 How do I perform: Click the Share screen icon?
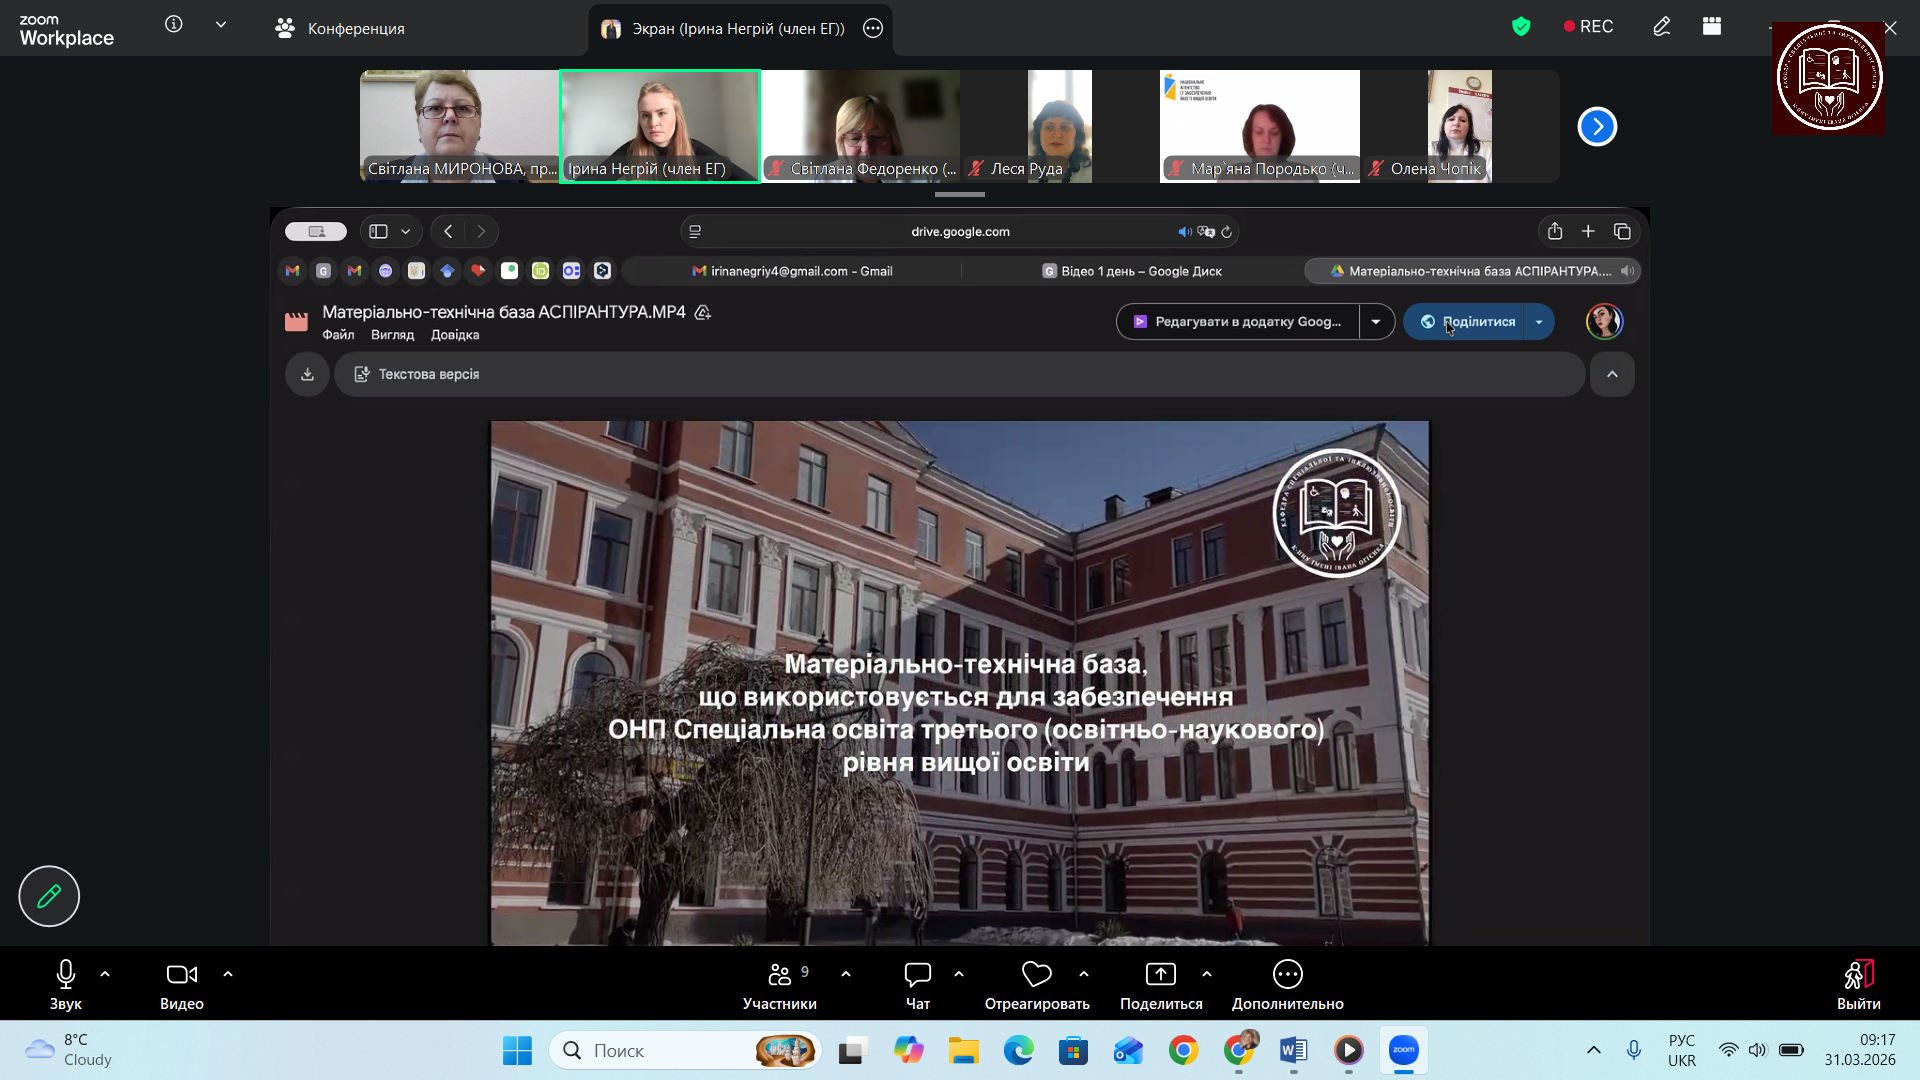pos(1160,974)
